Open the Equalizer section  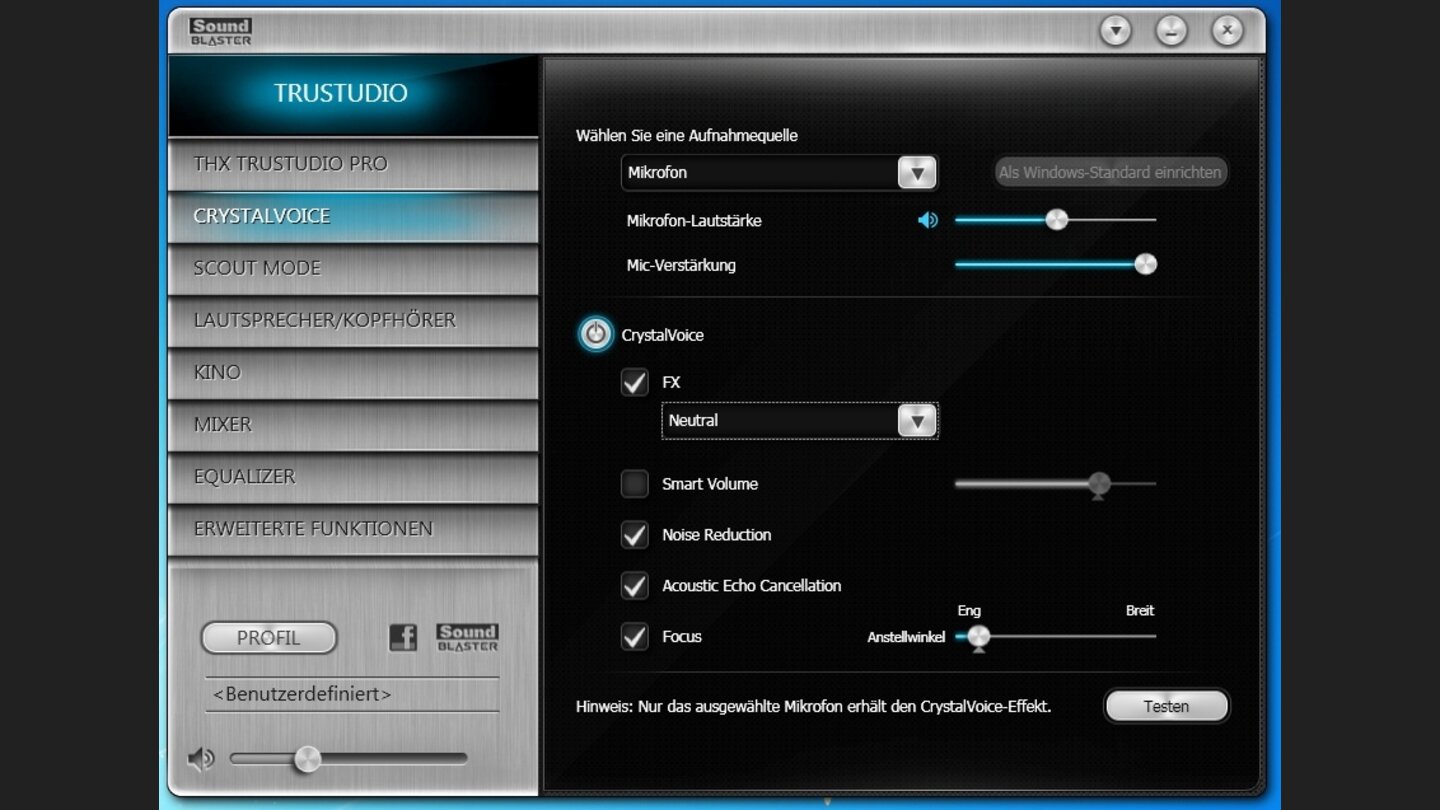click(x=353, y=476)
